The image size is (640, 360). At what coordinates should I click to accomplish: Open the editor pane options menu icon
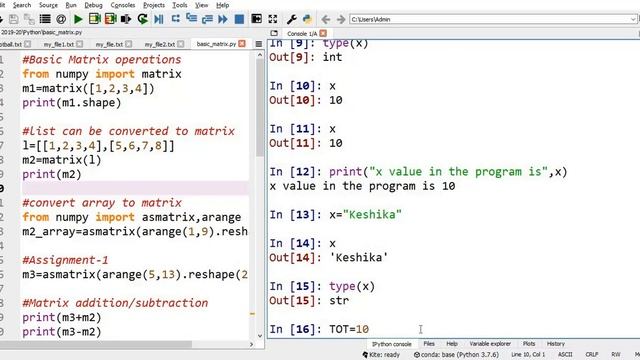pyautogui.click(x=258, y=44)
